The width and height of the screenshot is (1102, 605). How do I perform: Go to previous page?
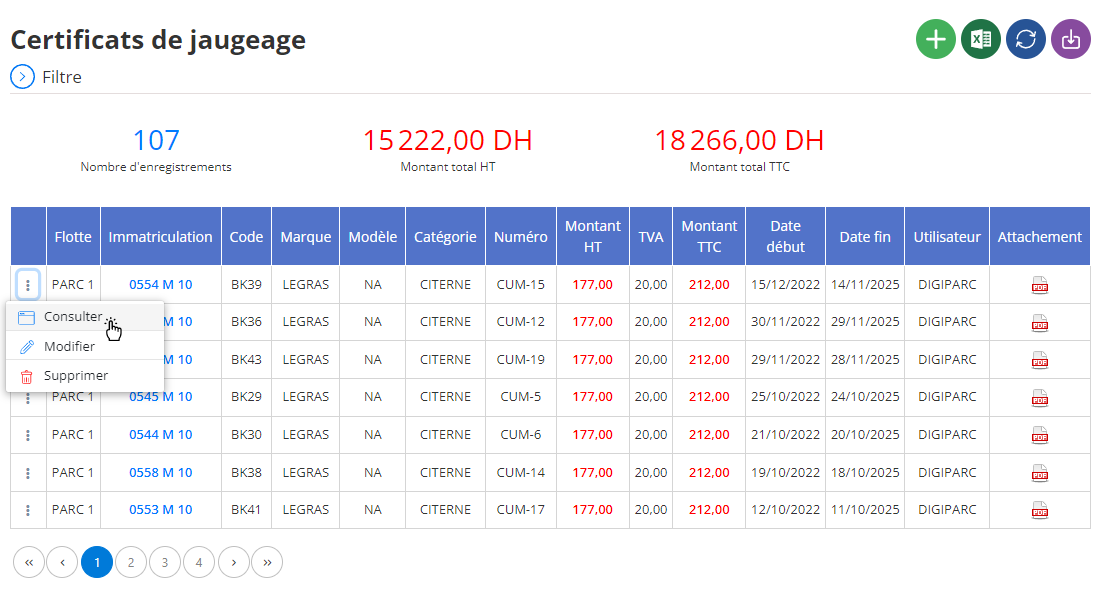pyautogui.click(x=63, y=562)
